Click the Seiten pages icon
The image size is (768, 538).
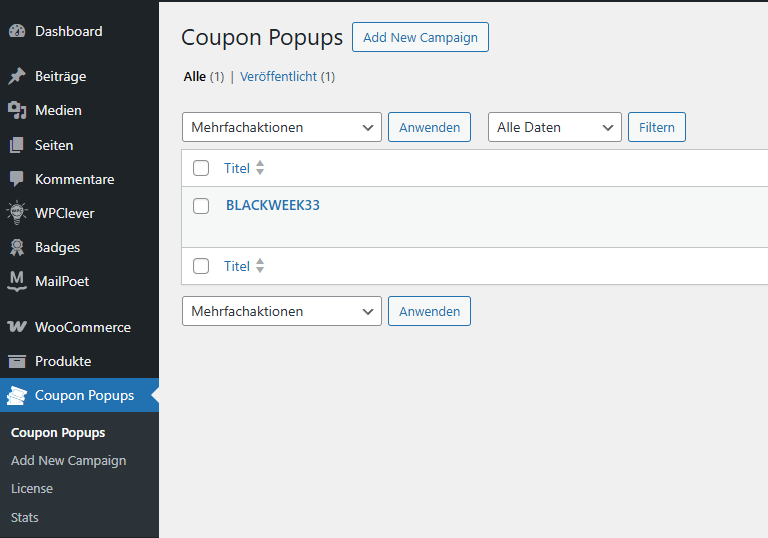[17, 145]
